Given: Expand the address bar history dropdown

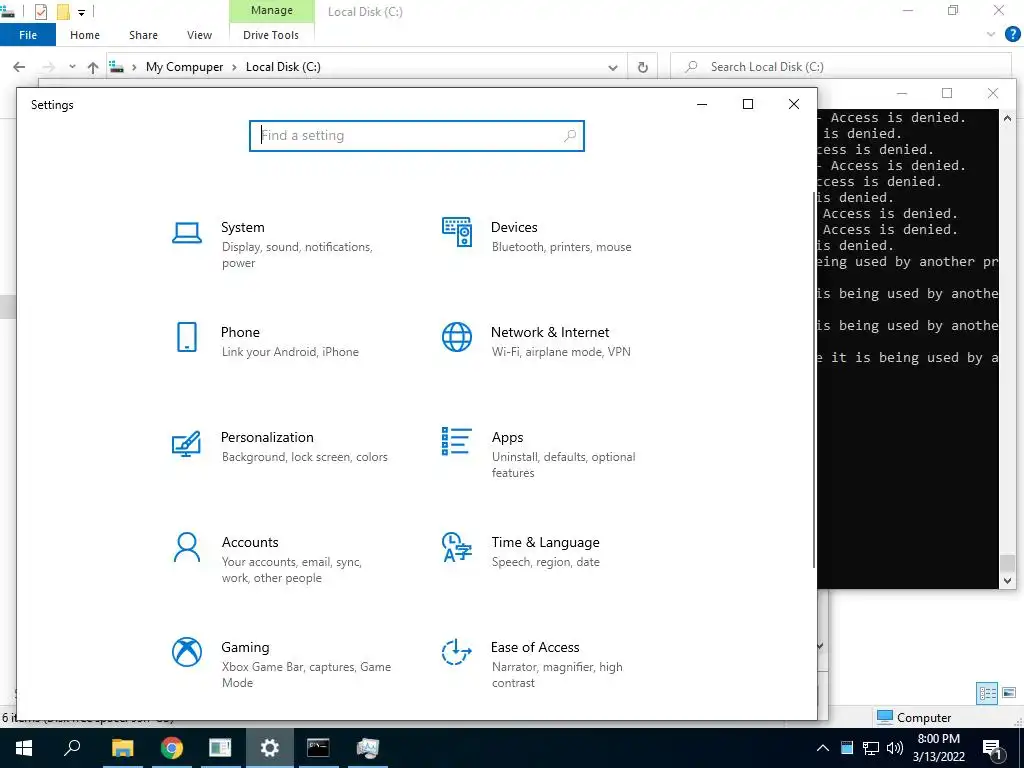Looking at the screenshot, I should tap(613, 67).
